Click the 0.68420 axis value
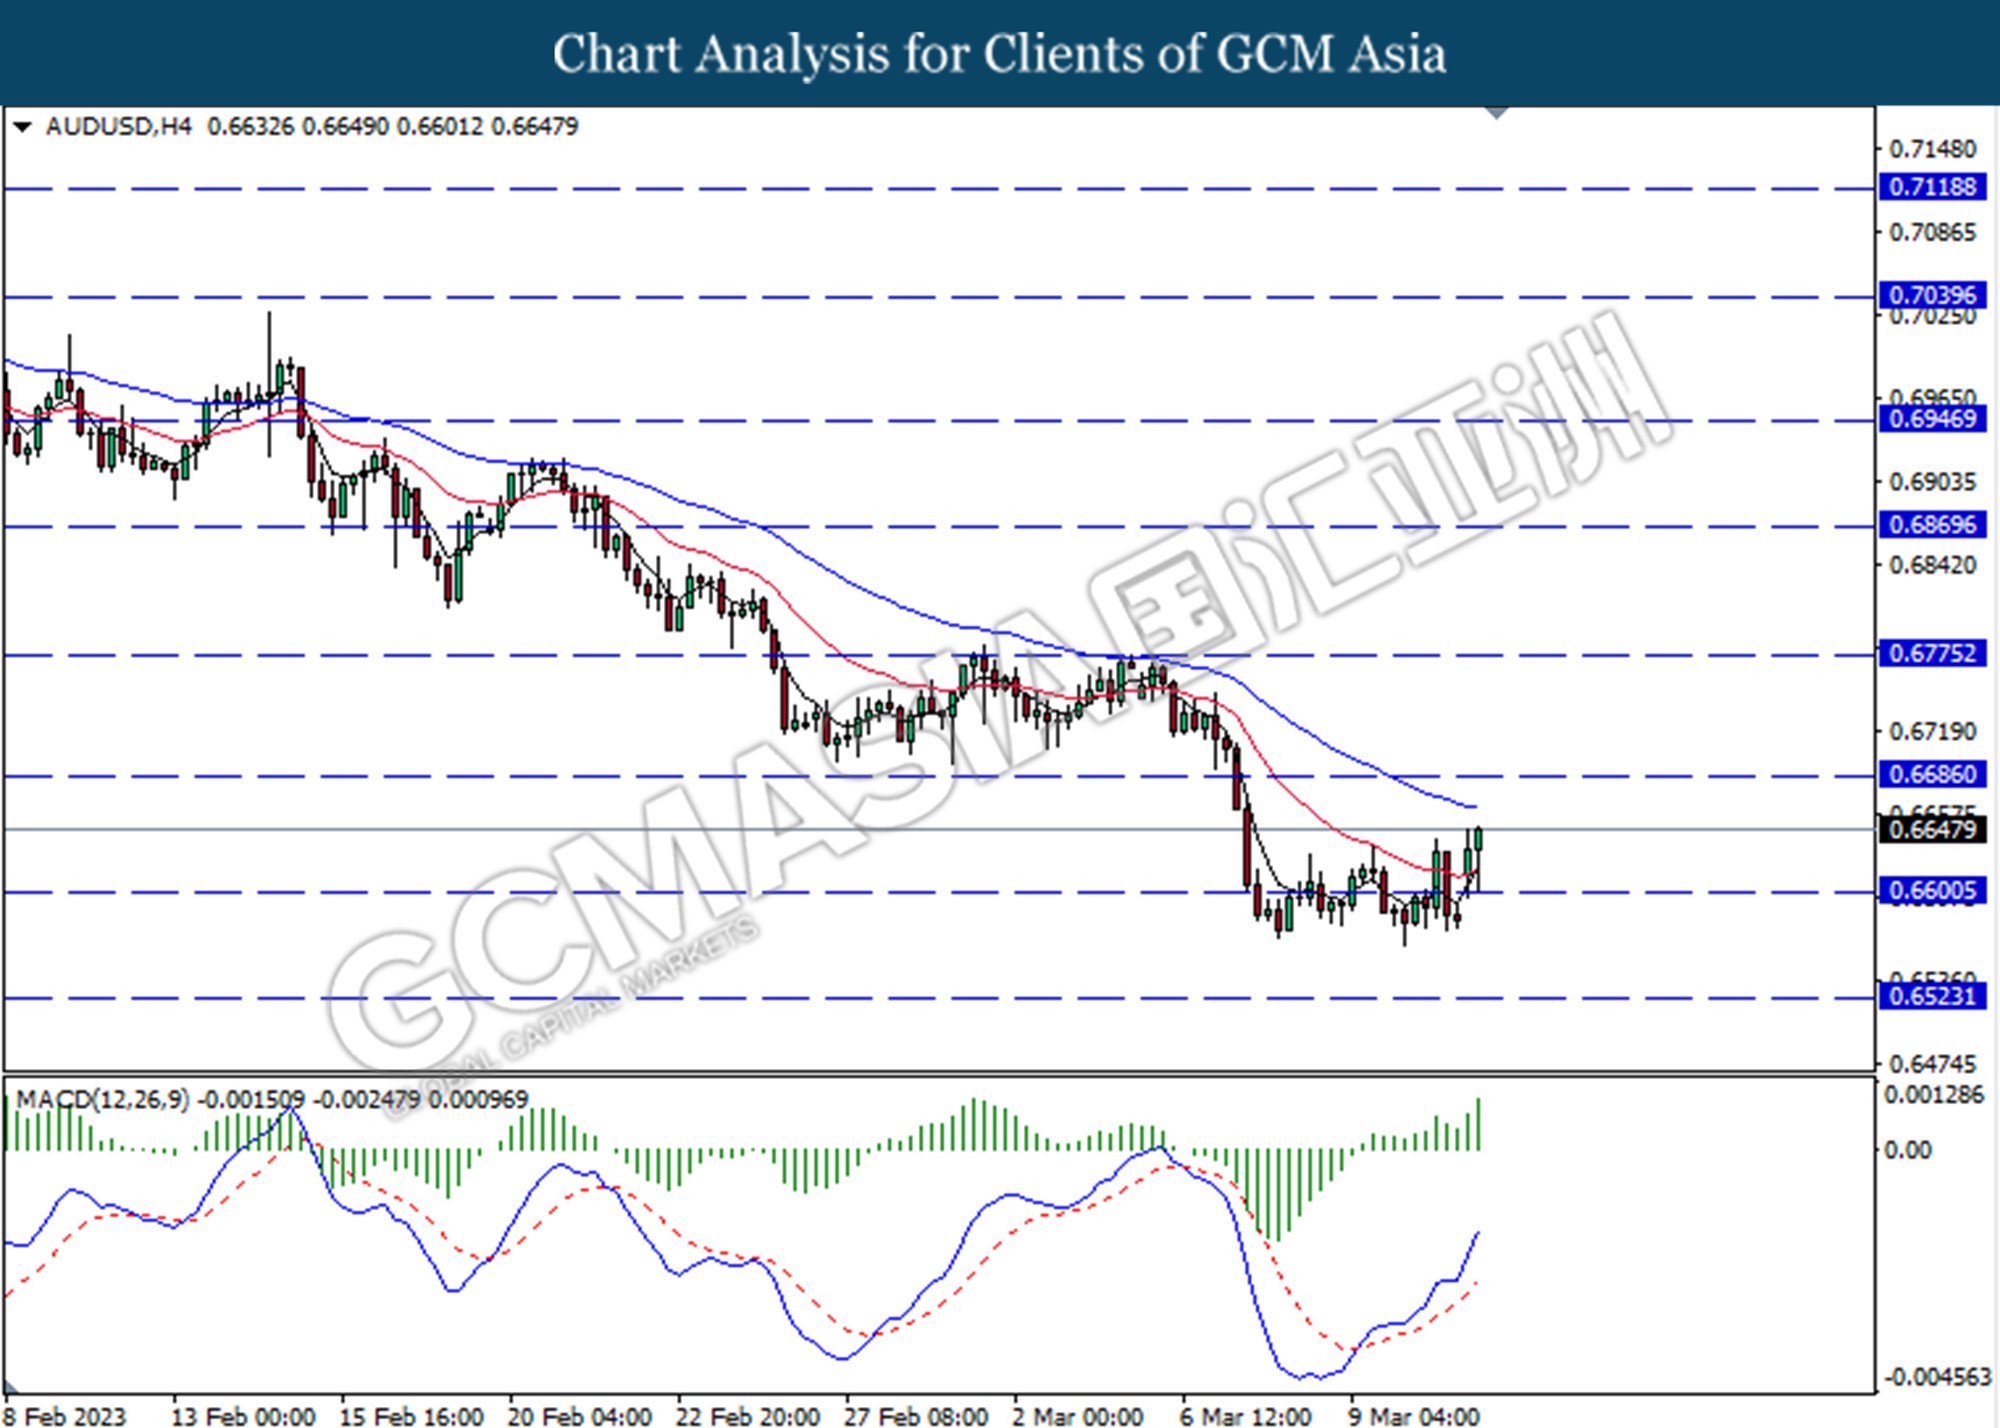The image size is (2000, 1428). [x=1932, y=566]
